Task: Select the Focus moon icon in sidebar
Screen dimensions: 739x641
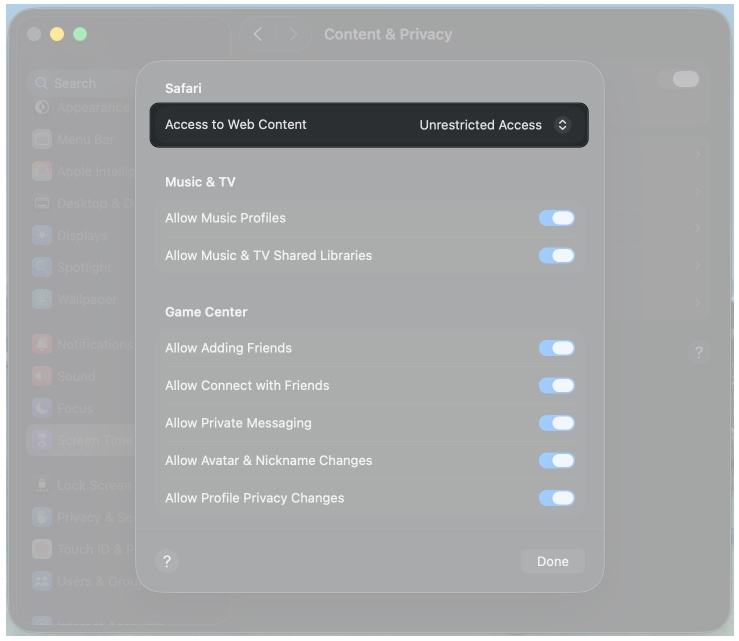Action: click(x=42, y=408)
